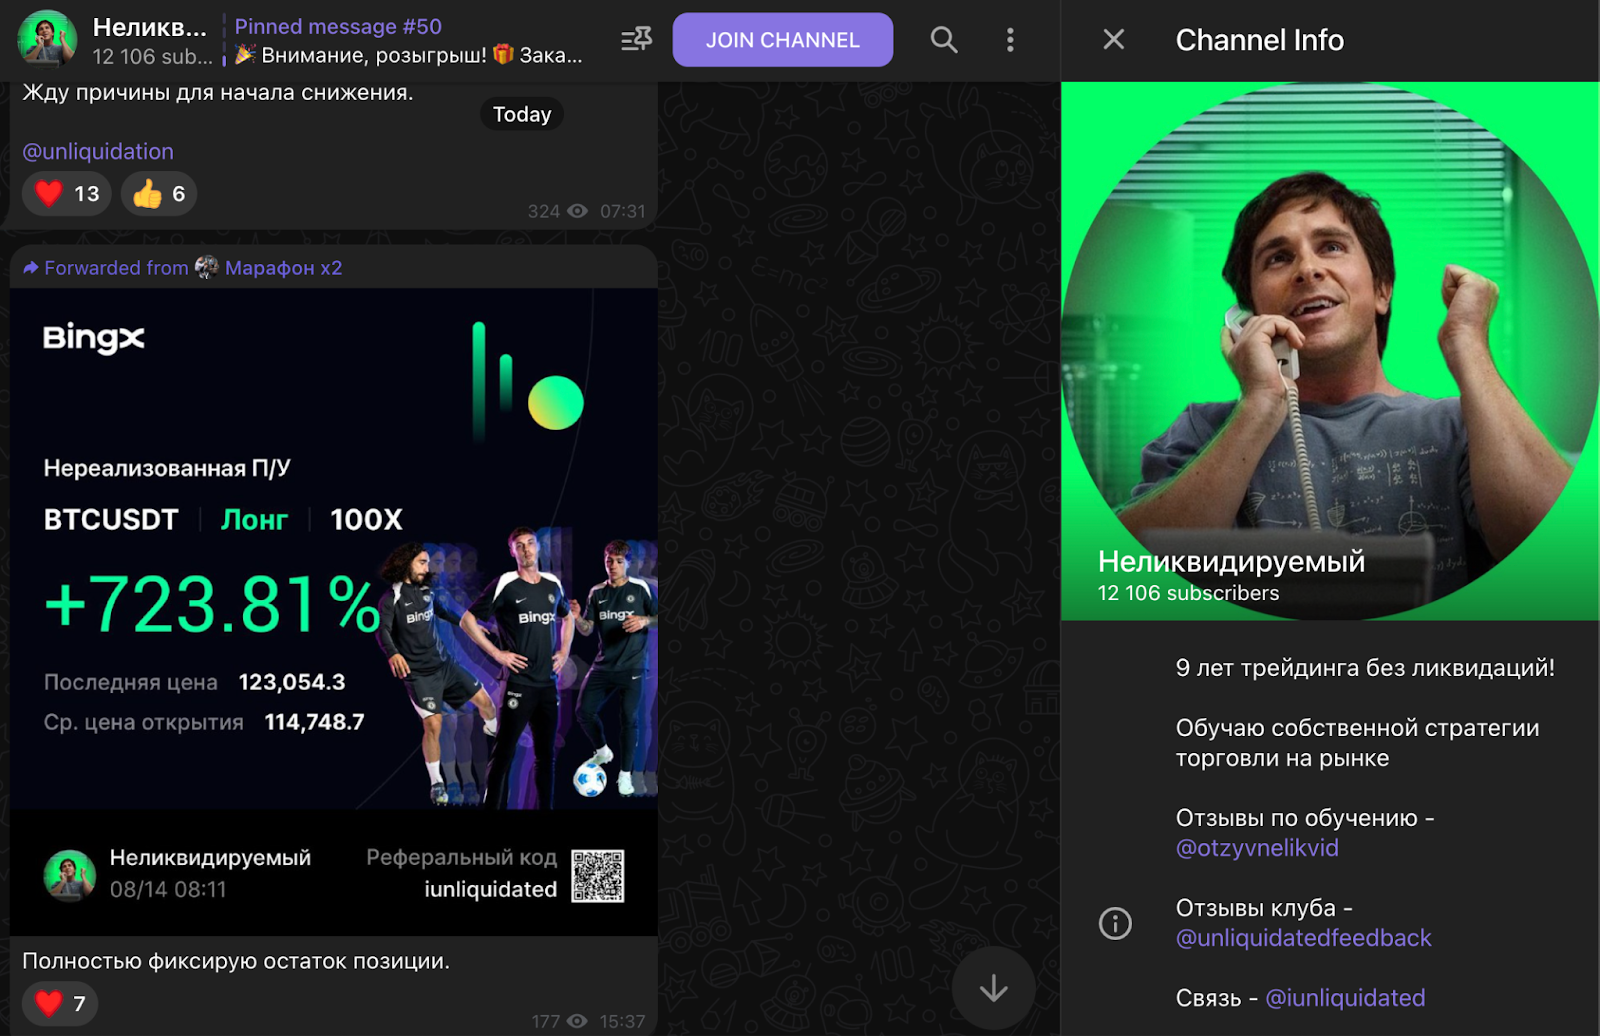Click the Channel Info panel title
1600x1036 pixels.
click(1259, 40)
